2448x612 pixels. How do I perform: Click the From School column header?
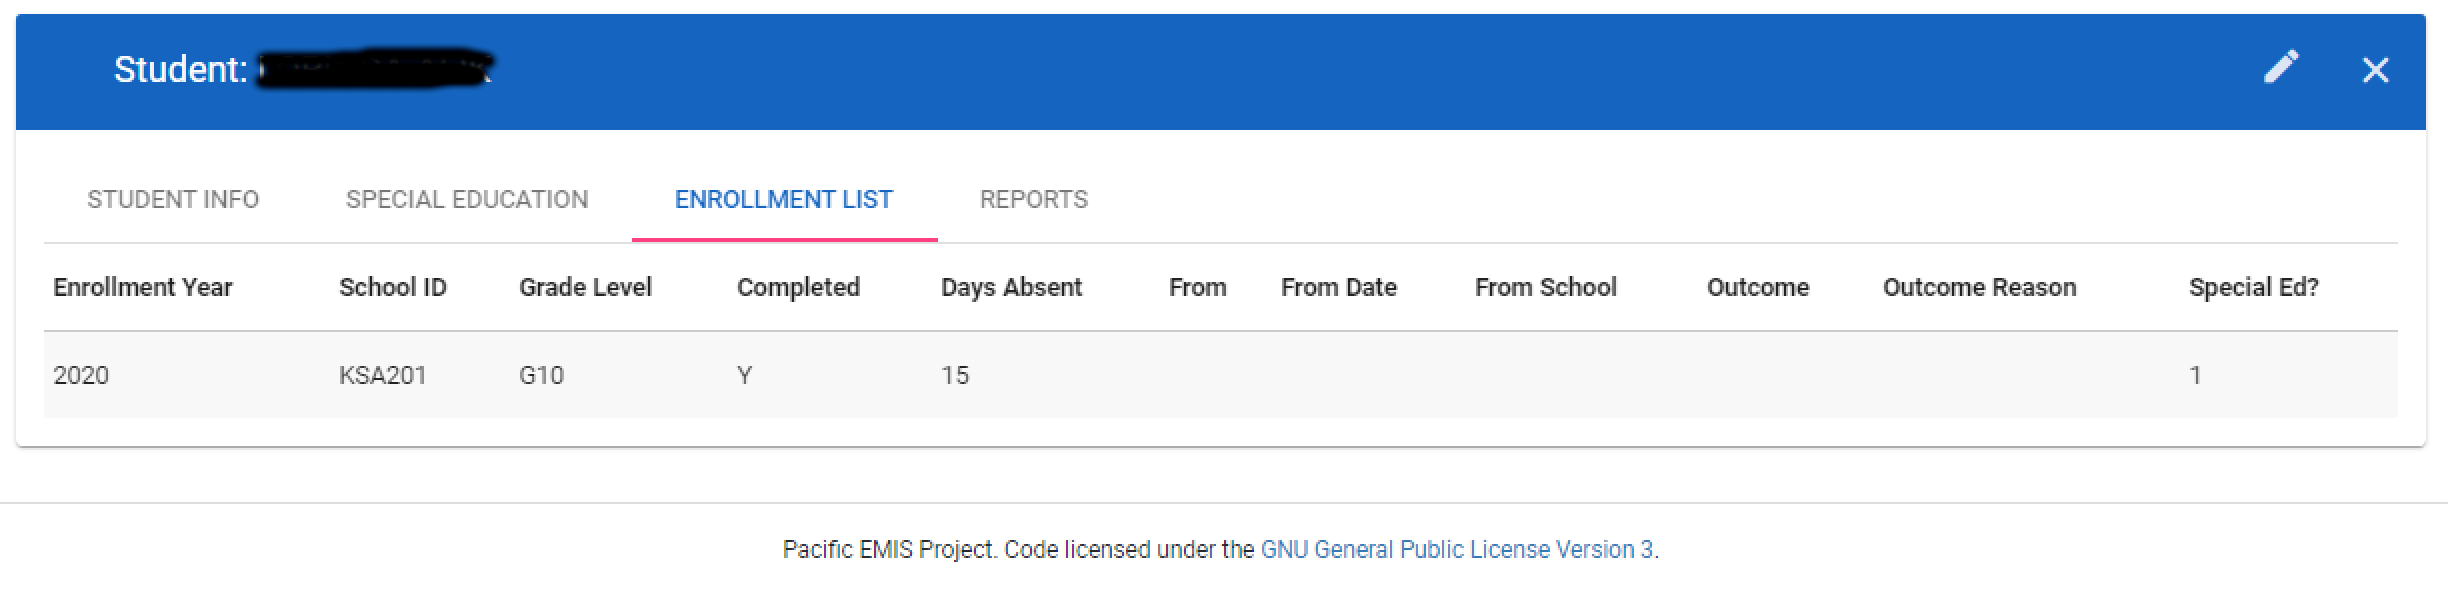(1545, 288)
